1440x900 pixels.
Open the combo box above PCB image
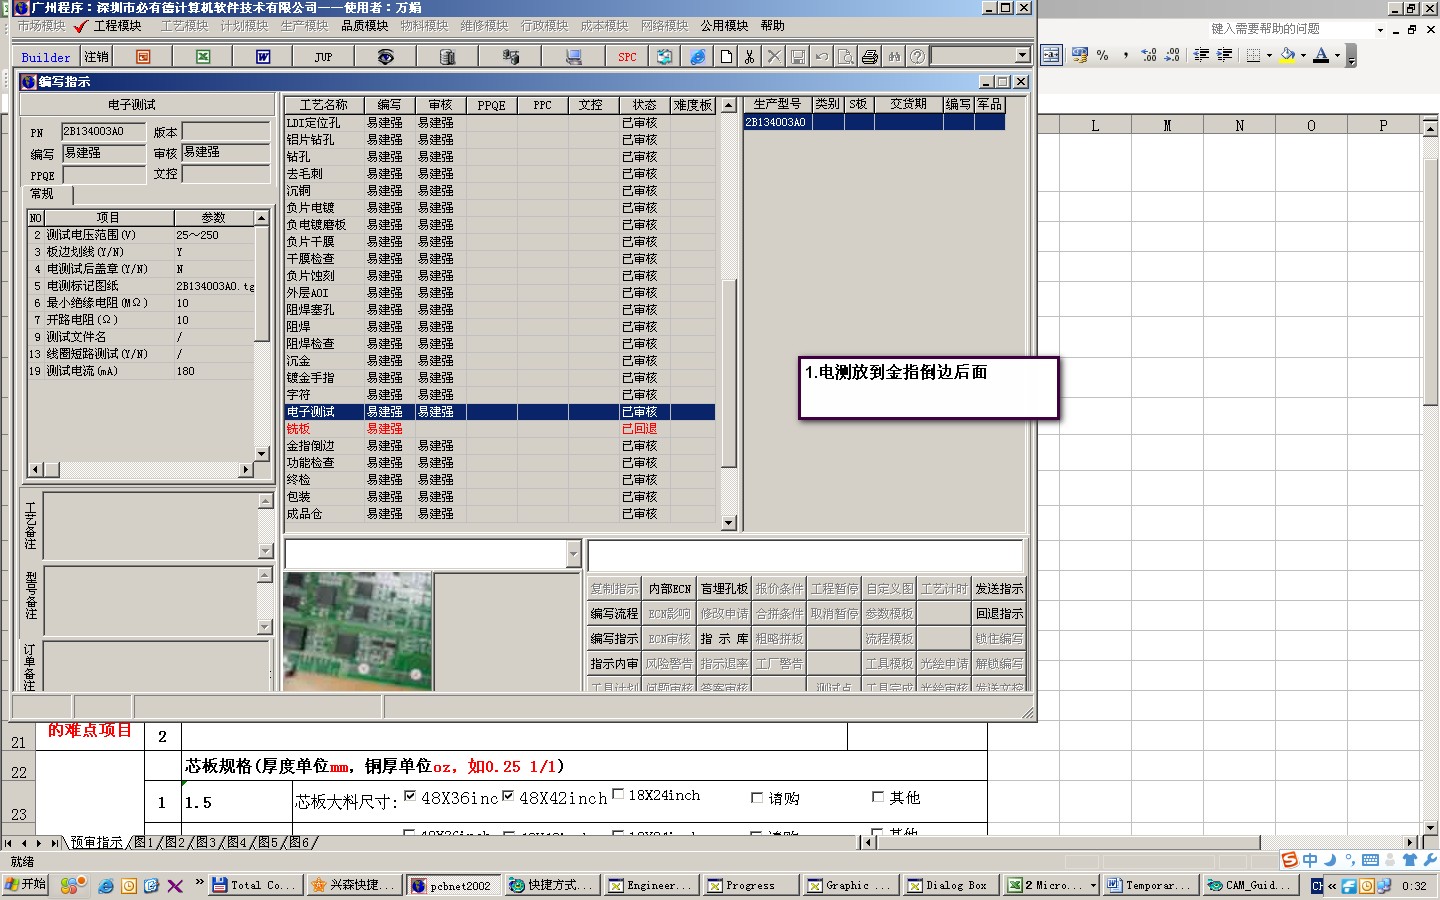[573, 554]
